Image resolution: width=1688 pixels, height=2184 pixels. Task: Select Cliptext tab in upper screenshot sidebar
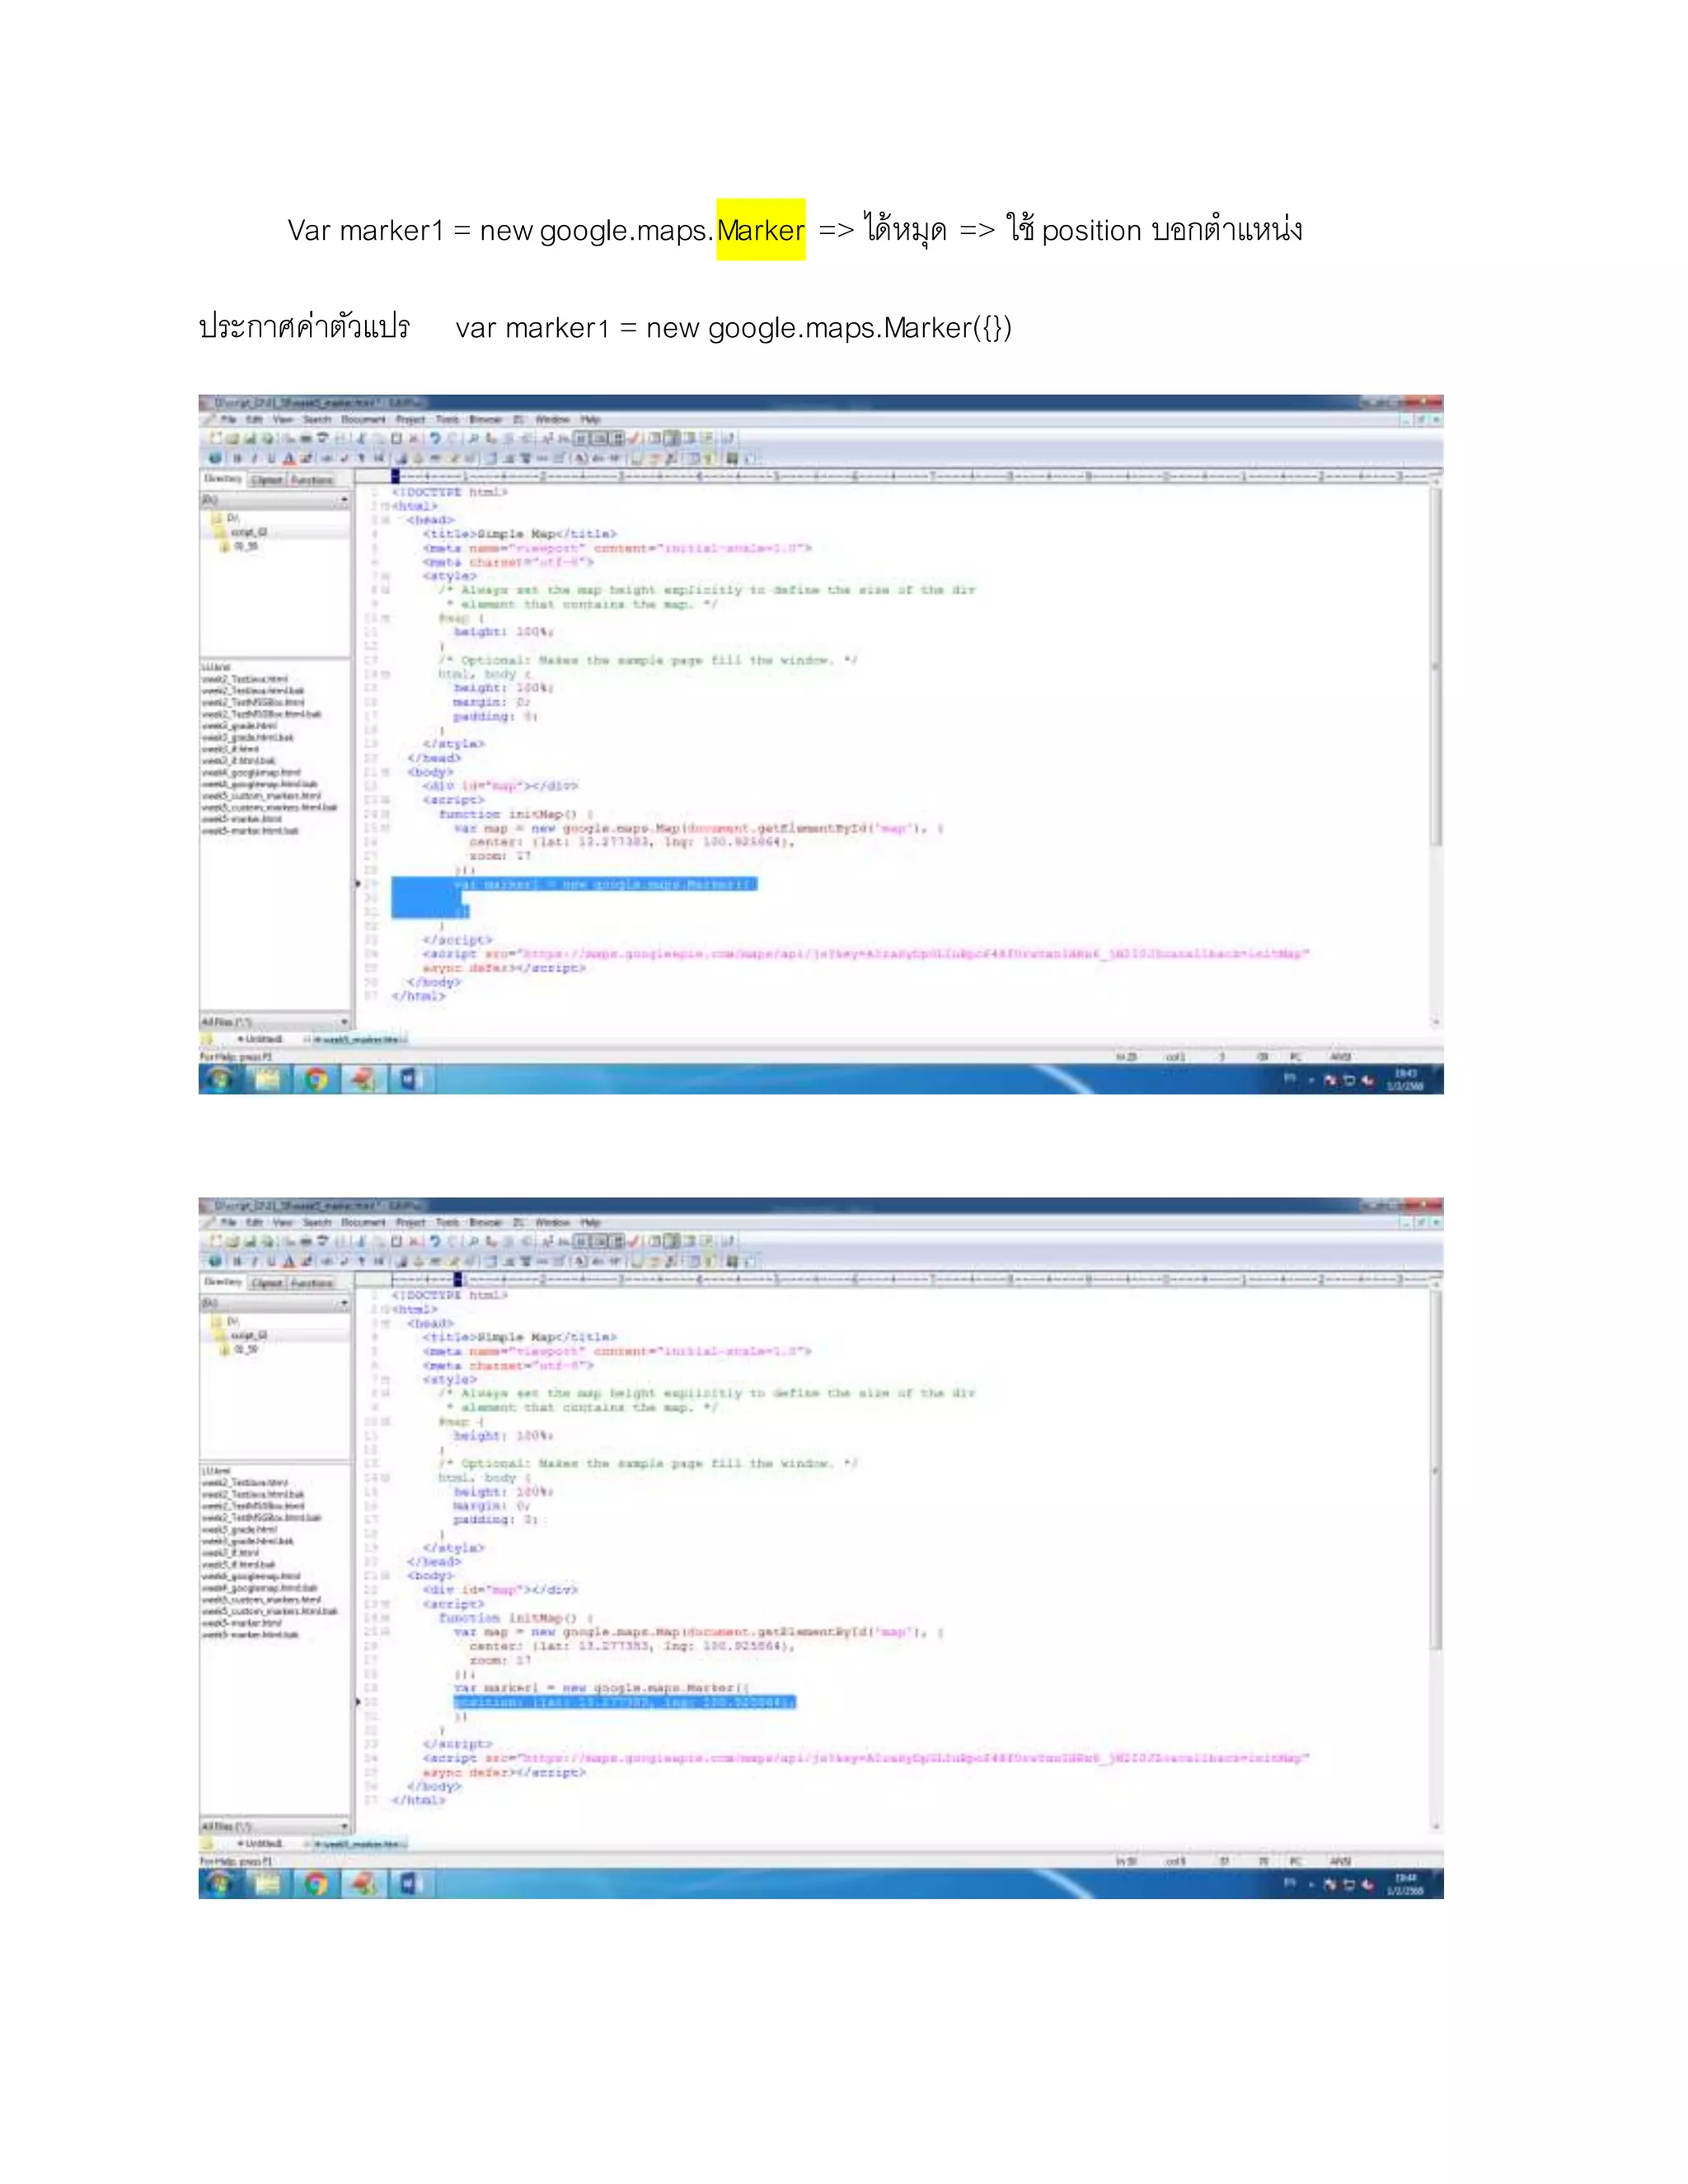(x=267, y=480)
